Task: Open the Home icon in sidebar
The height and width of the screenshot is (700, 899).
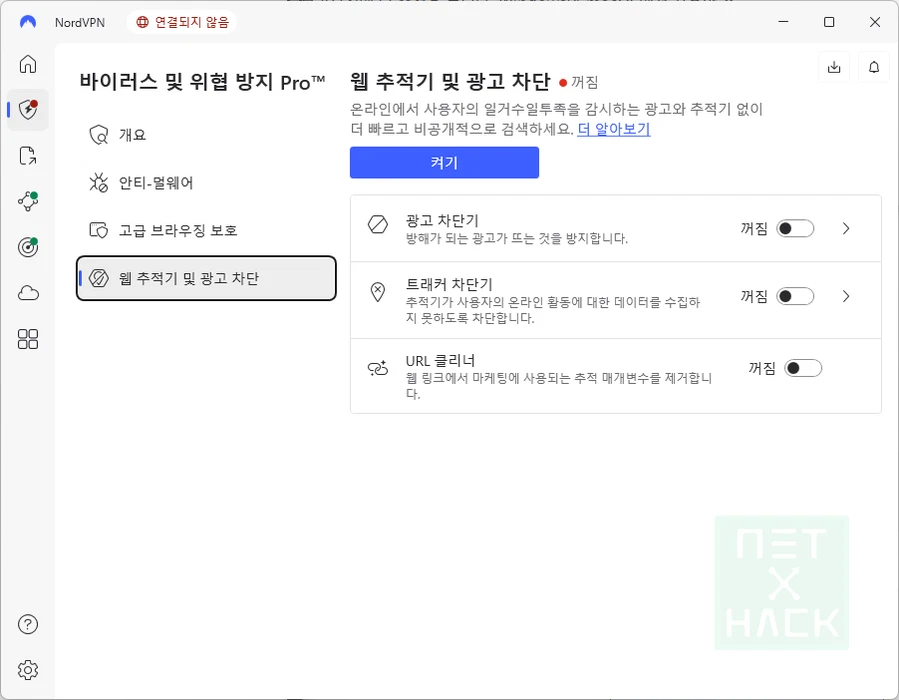Action: [x=28, y=64]
